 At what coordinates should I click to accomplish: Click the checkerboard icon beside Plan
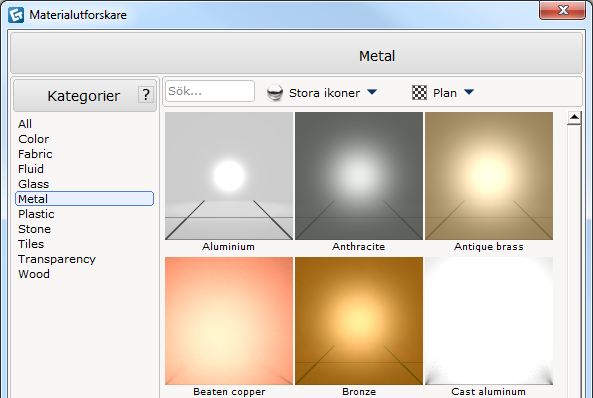click(419, 93)
